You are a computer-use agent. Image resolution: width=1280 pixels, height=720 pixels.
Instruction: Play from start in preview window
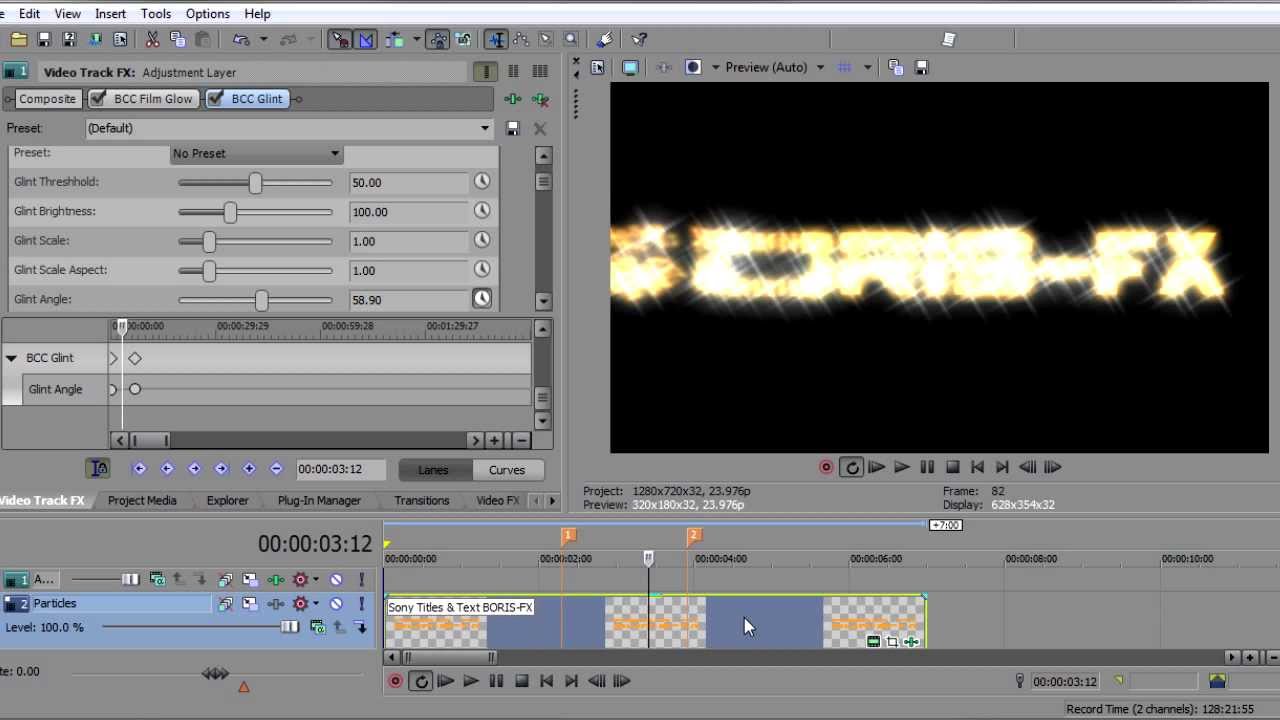coord(876,467)
